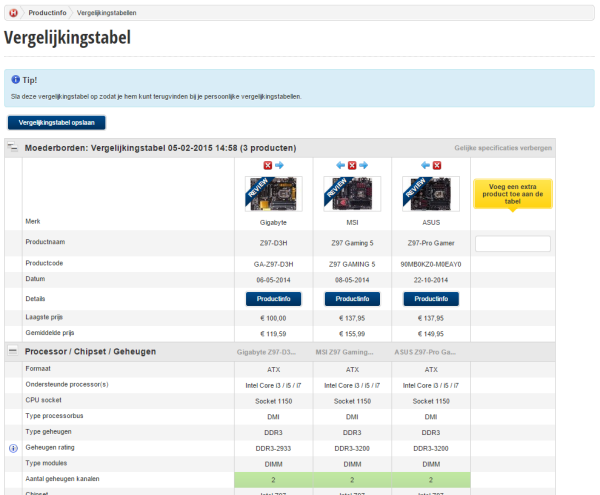Screen dimensions: 600x495
Task: Click the '€ 100,00' lowest price
Action: [274, 318]
